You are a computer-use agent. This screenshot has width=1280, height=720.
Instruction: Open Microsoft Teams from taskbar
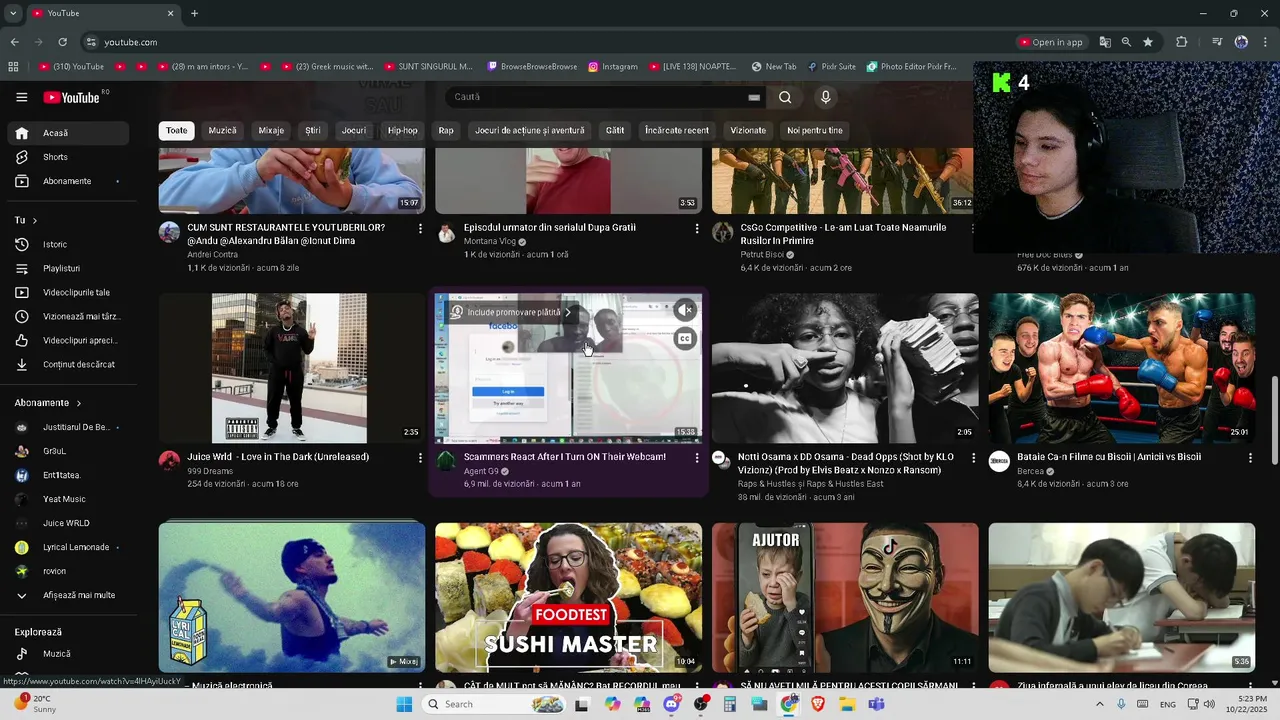point(876,704)
